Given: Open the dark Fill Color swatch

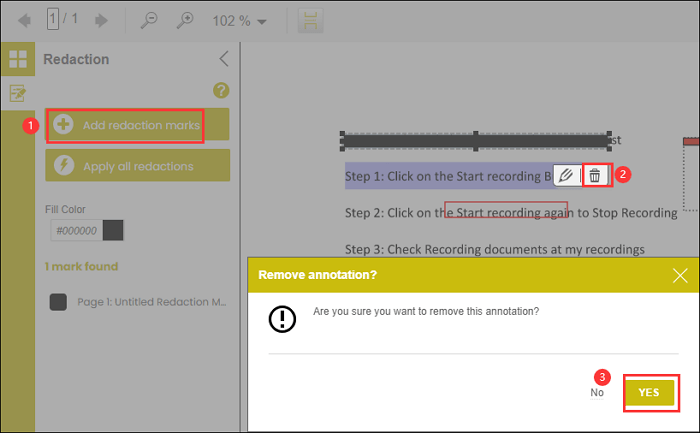Looking at the screenshot, I should point(113,230).
